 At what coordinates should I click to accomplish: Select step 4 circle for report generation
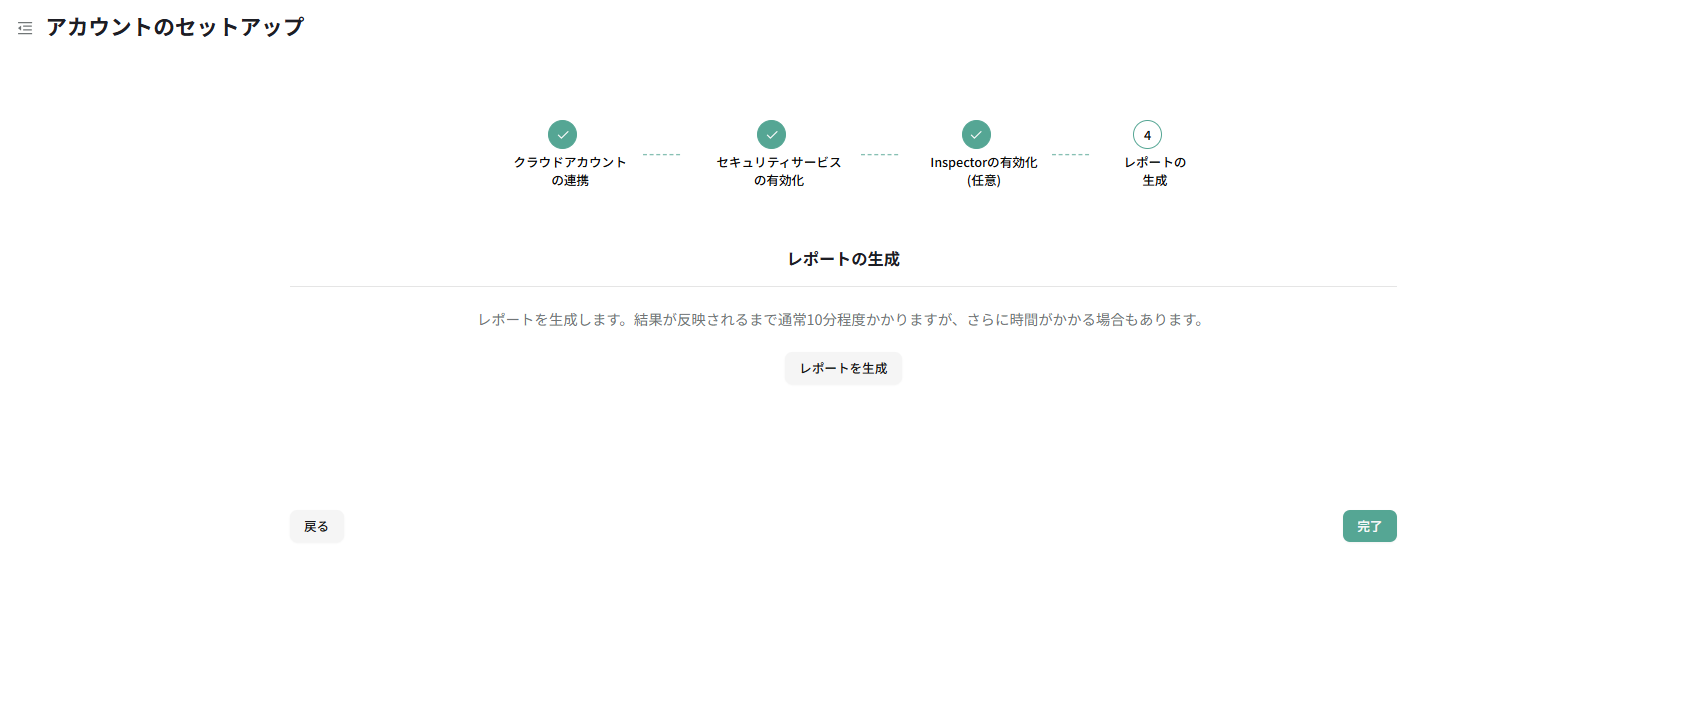pos(1147,134)
